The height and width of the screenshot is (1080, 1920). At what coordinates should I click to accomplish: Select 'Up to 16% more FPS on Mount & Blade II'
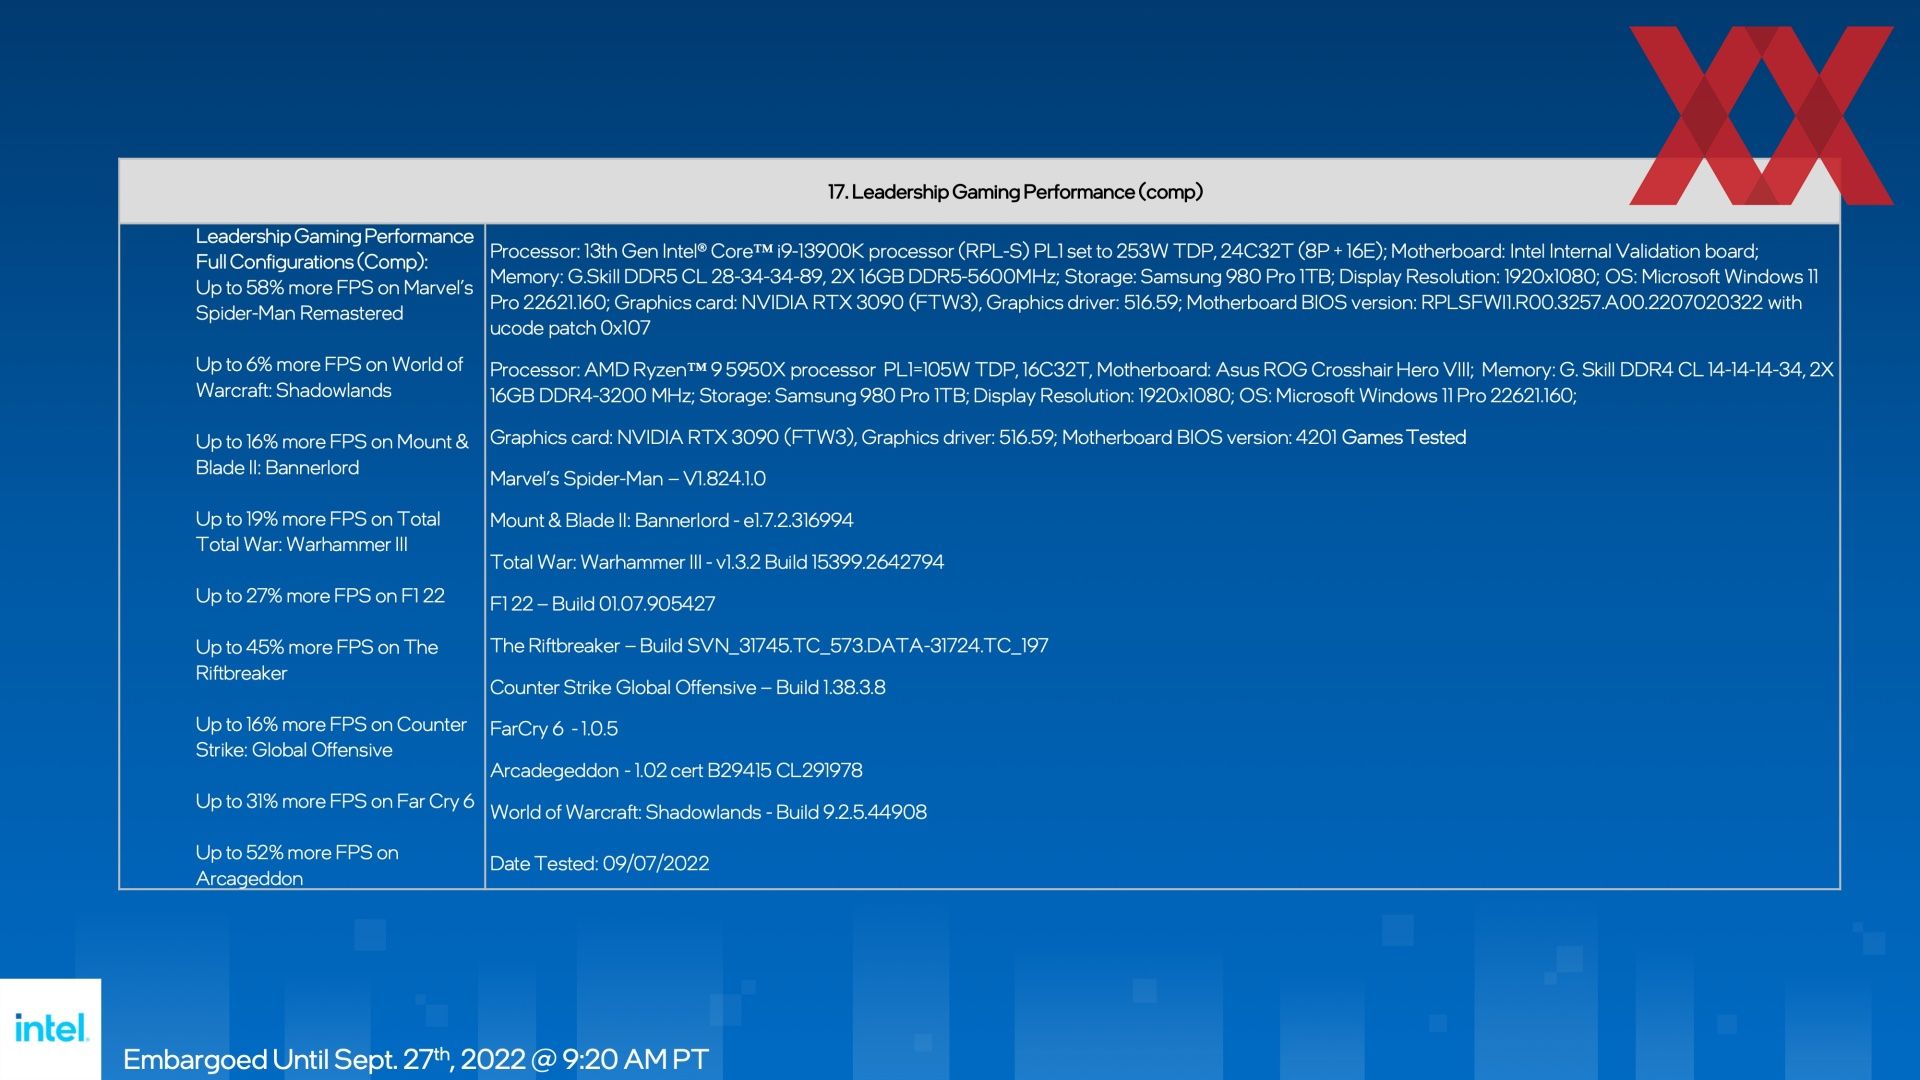coord(332,454)
